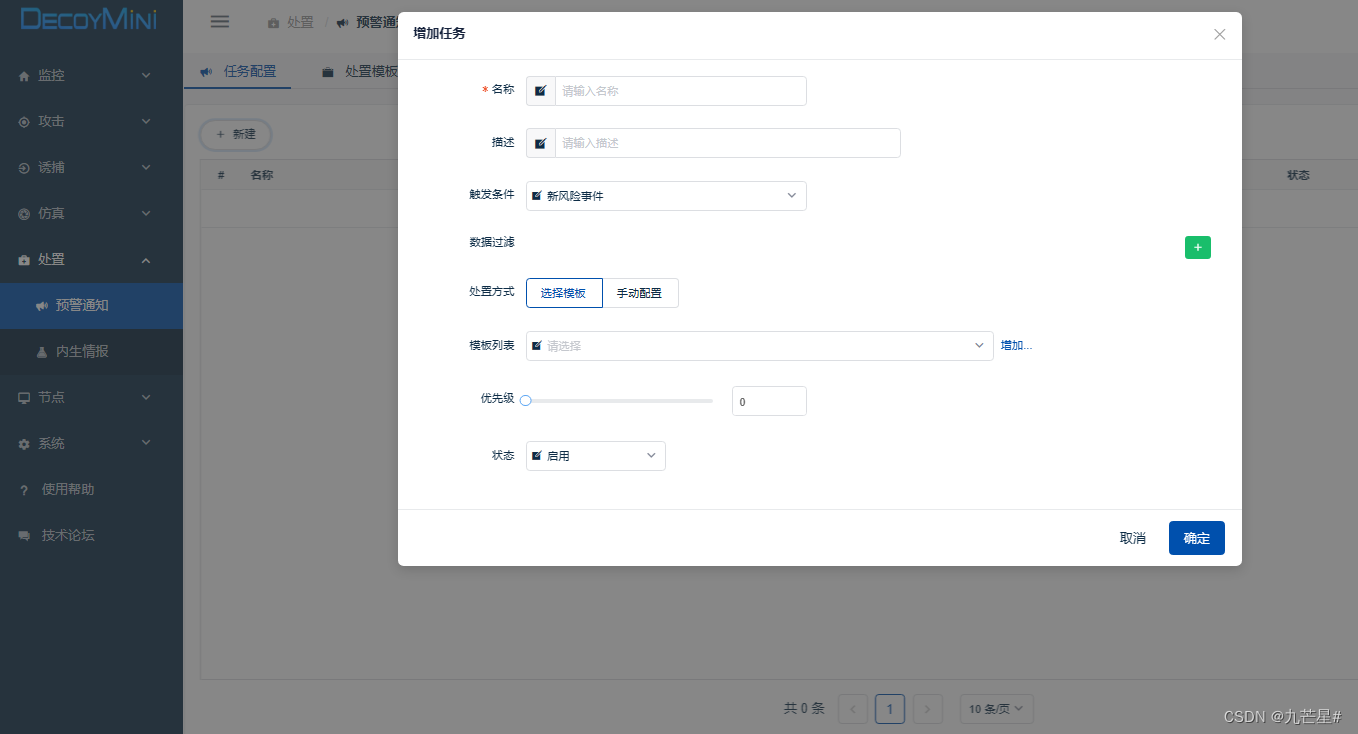Switch to the 任务配置 tab
This screenshot has width=1358, height=734.
(x=238, y=72)
